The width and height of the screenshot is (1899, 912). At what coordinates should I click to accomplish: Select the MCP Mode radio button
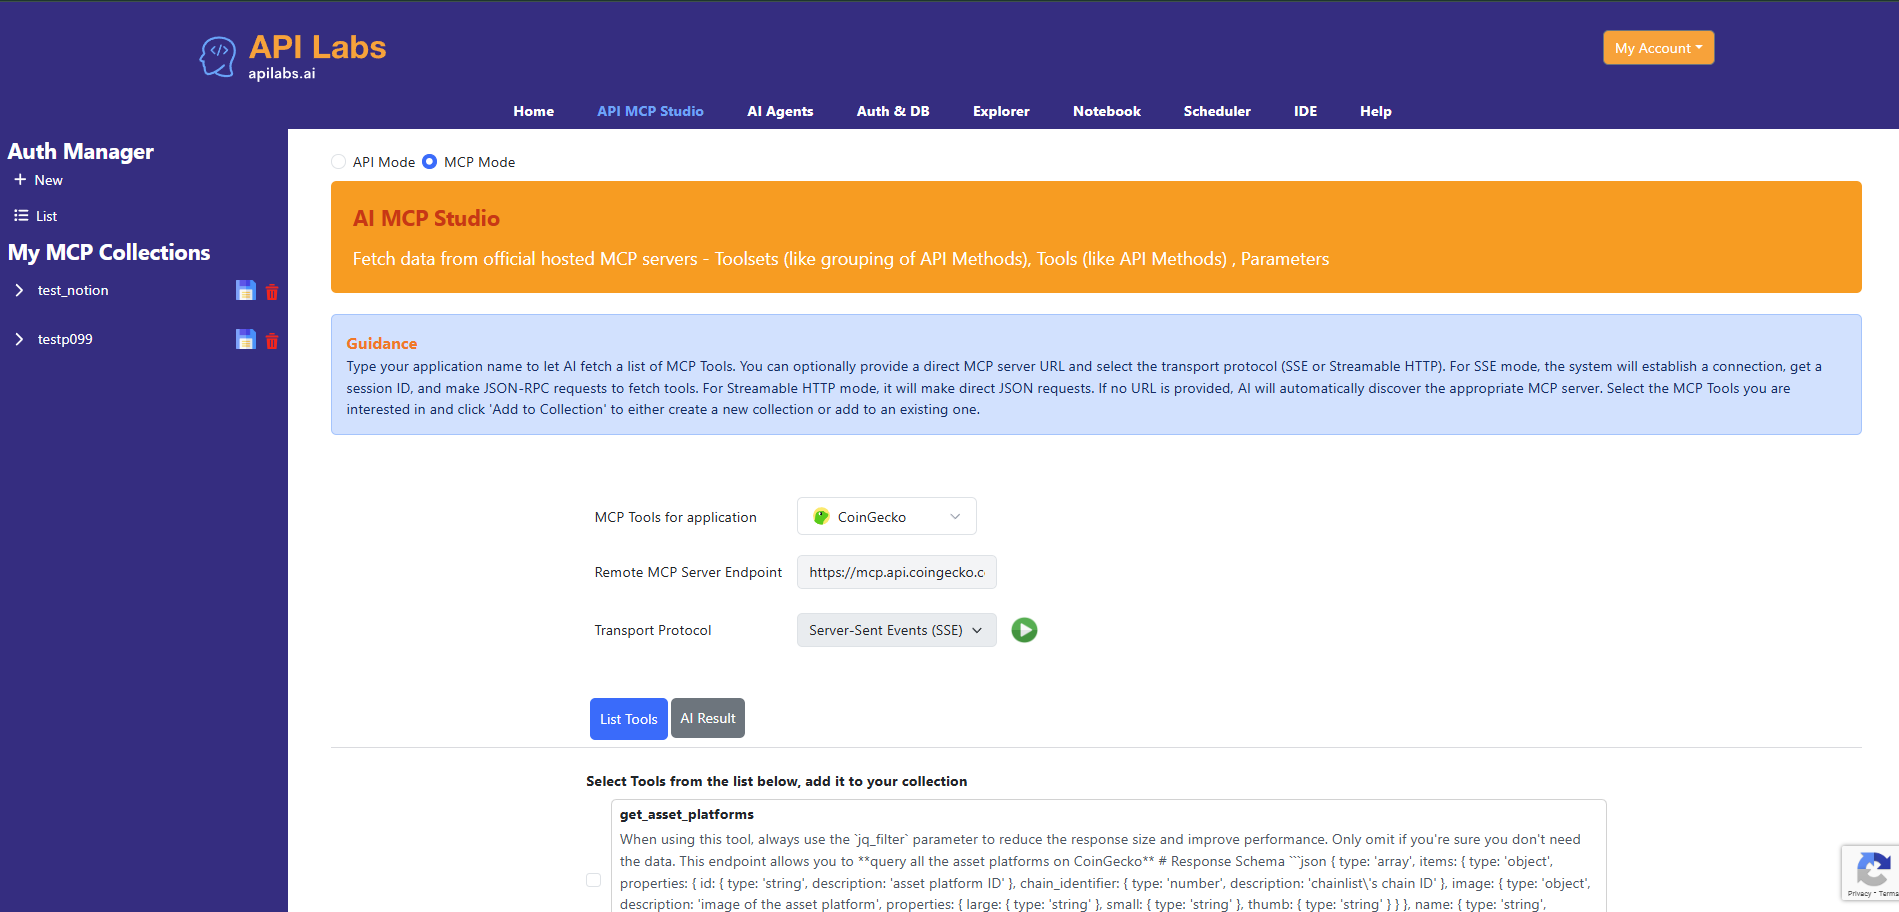tap(430, 162)
